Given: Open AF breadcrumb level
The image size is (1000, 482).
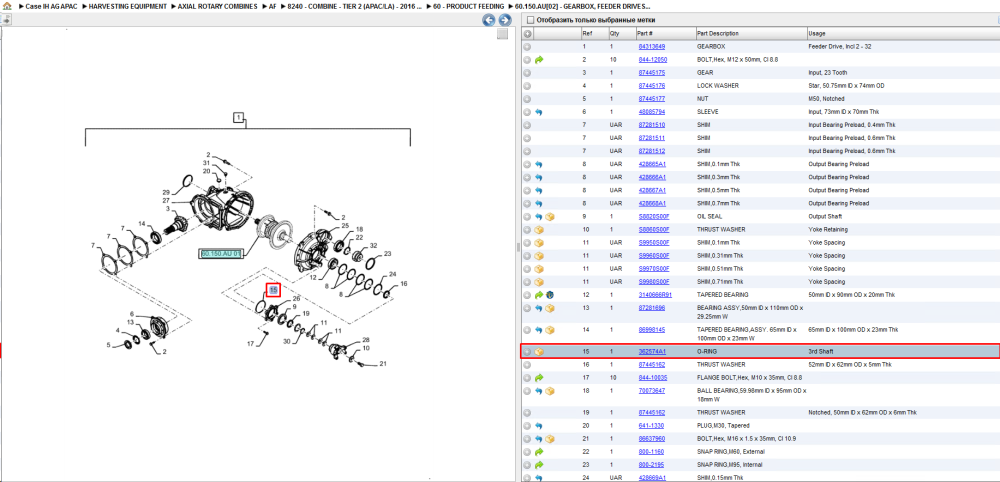Looking at the screenshot, I should (272, 6).
